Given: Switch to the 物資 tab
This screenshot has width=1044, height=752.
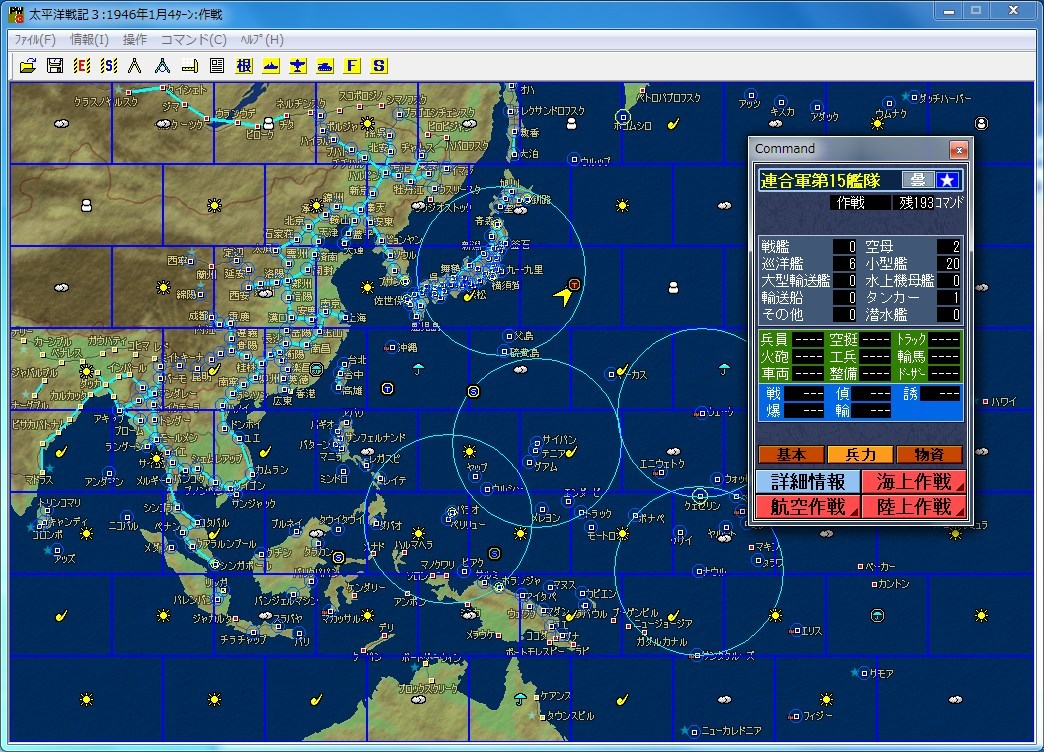Looking at the screenshot, I should click(x=929, y=455).
